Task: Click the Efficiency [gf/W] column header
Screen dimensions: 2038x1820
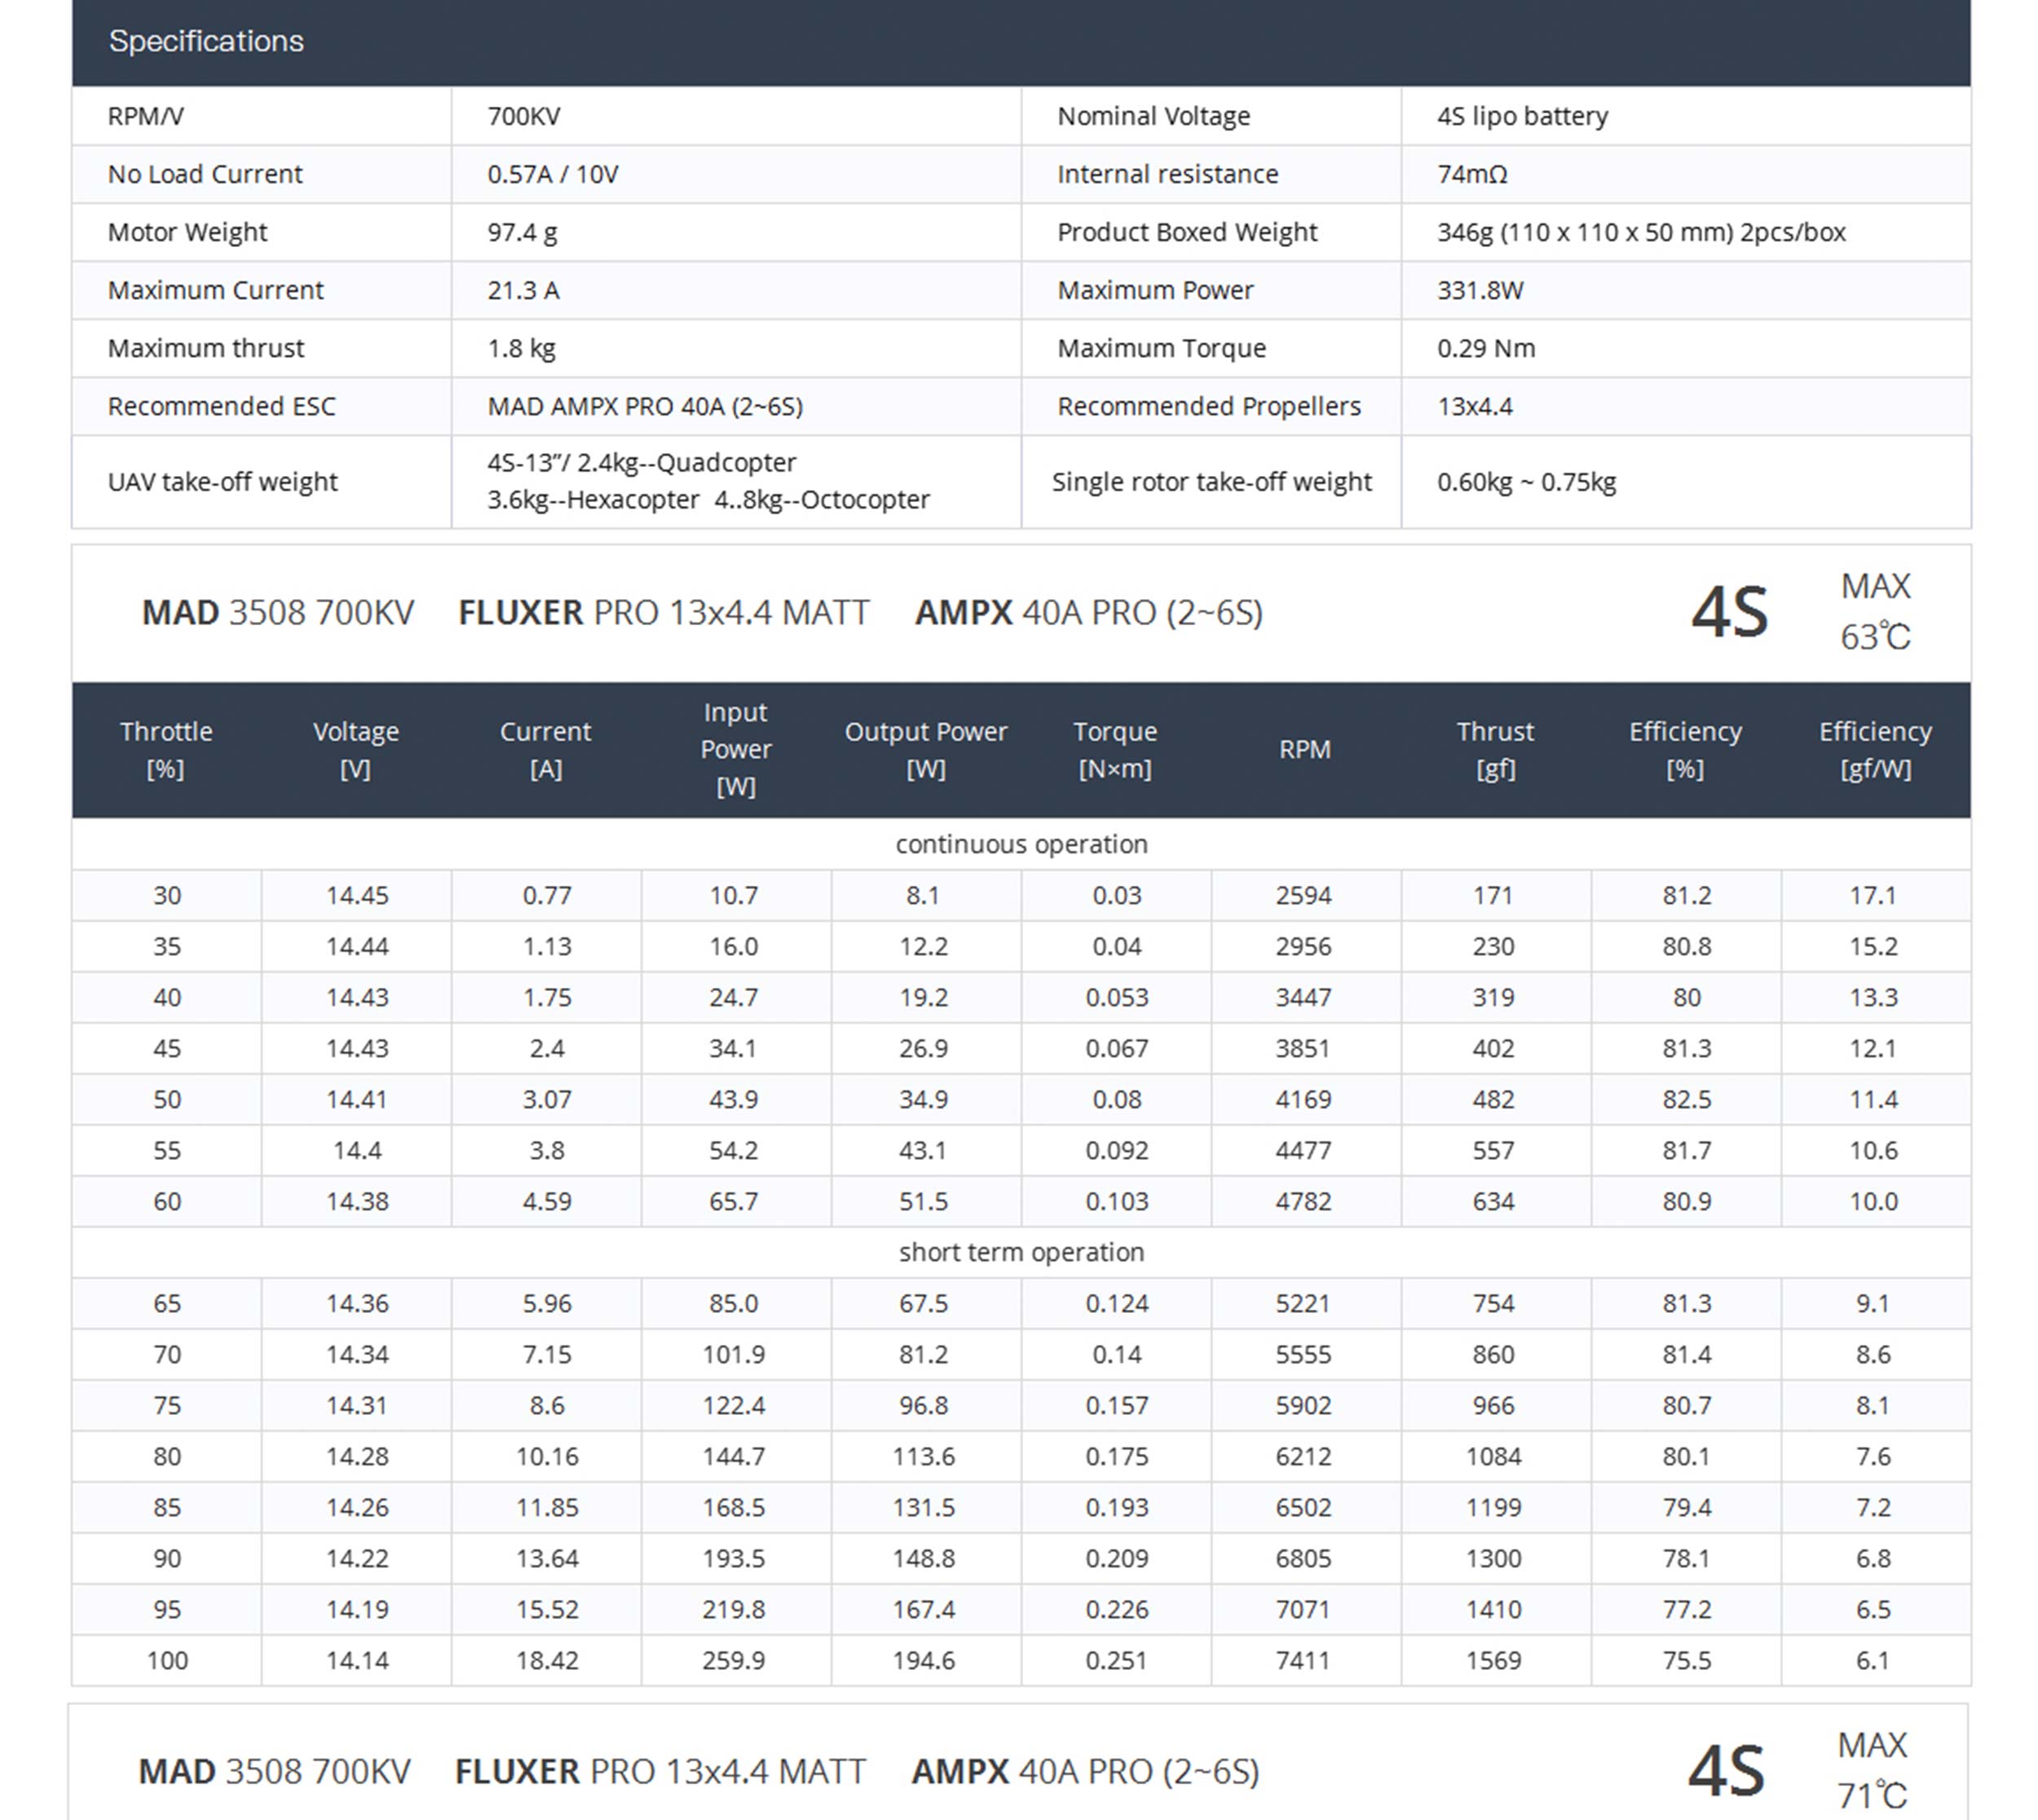Action: (x=1875, y=750)
